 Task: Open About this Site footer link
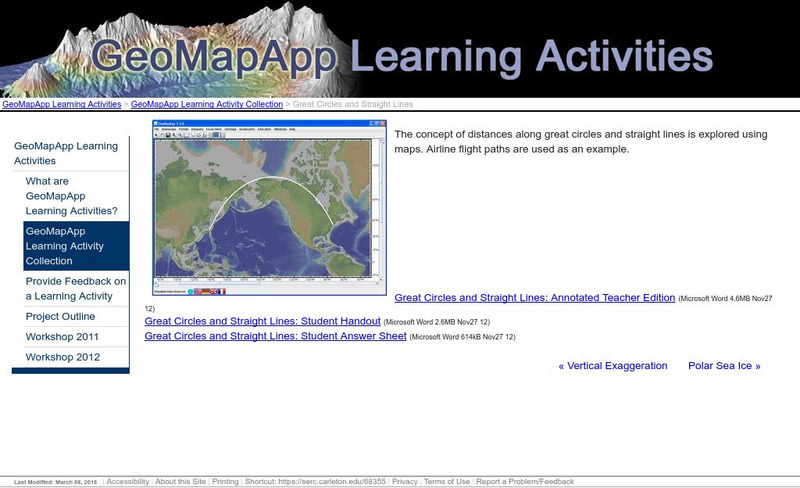[x=181, y=481]
